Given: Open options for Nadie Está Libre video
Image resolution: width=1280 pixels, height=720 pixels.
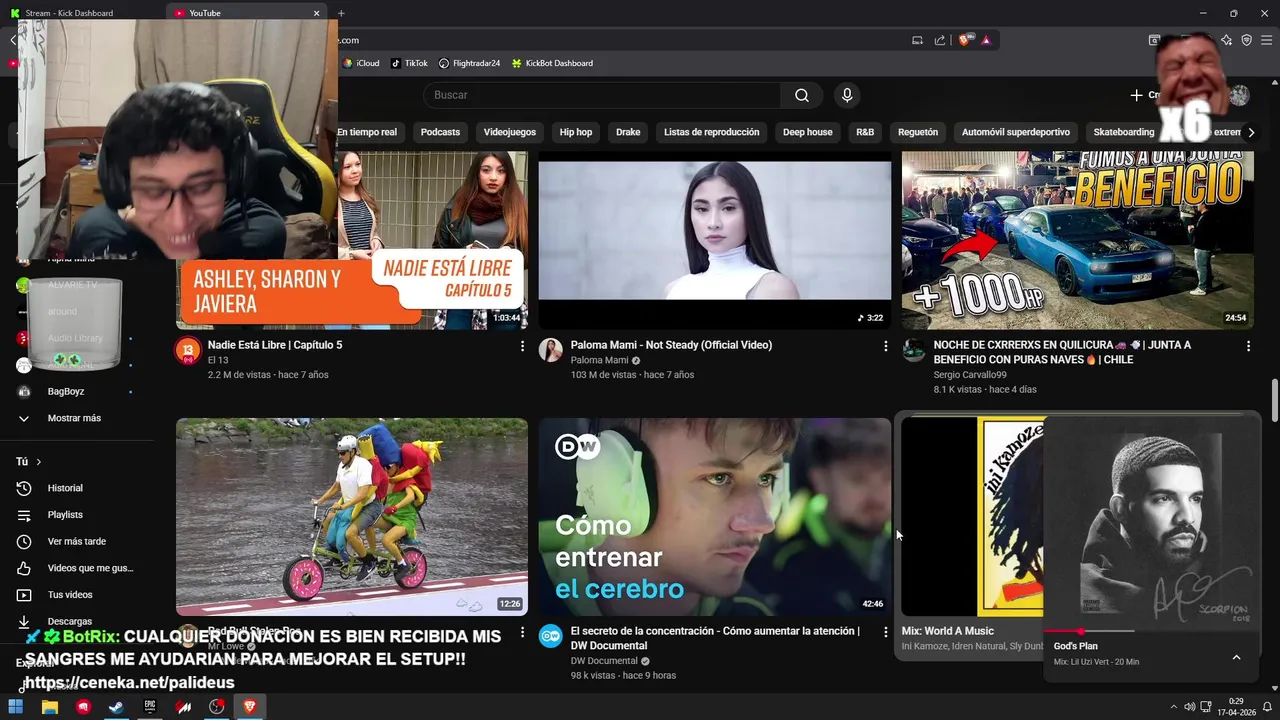Looking at the screenshot, I should (x=522, y=346).
